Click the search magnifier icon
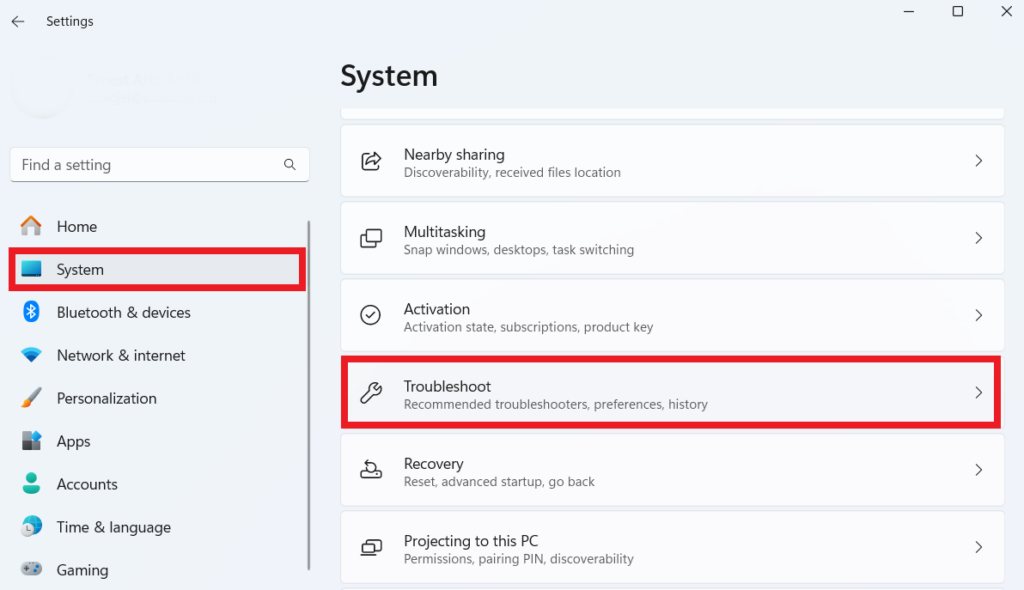Image resolution: width=1024 pixels, height=590 pixels. tap(289, 165)
